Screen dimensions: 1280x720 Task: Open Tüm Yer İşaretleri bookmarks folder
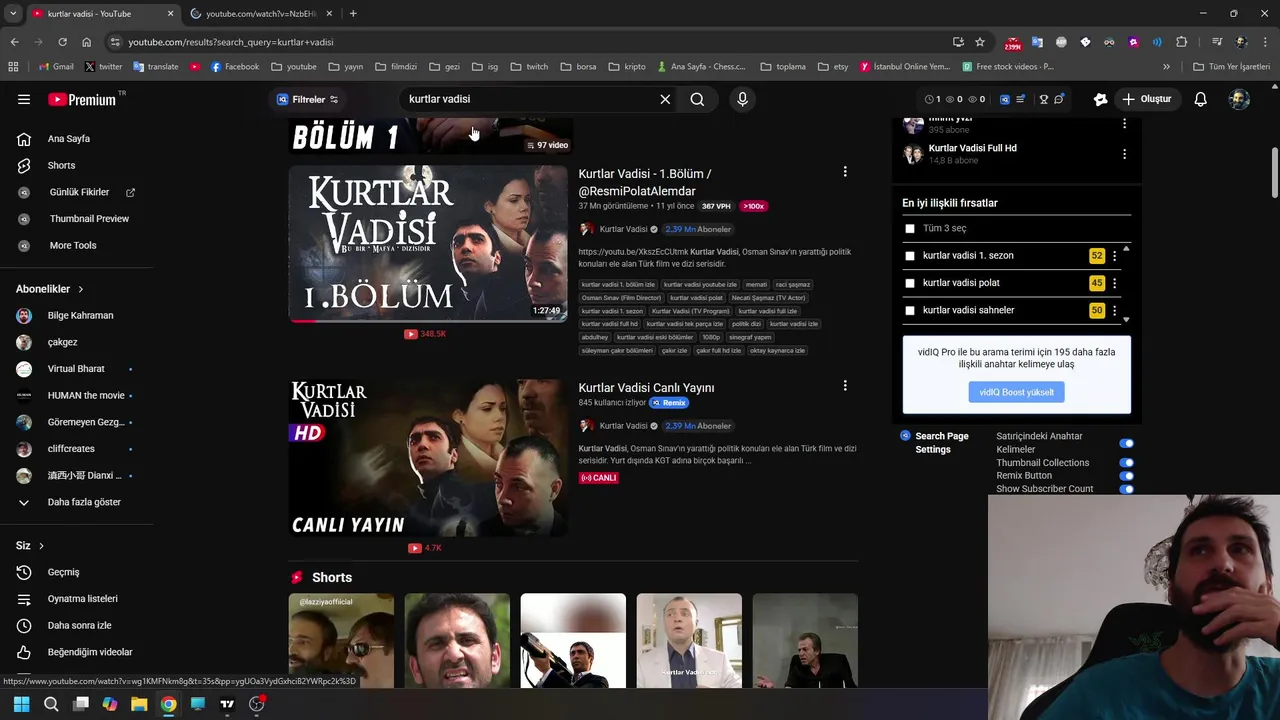point(1231,67)
